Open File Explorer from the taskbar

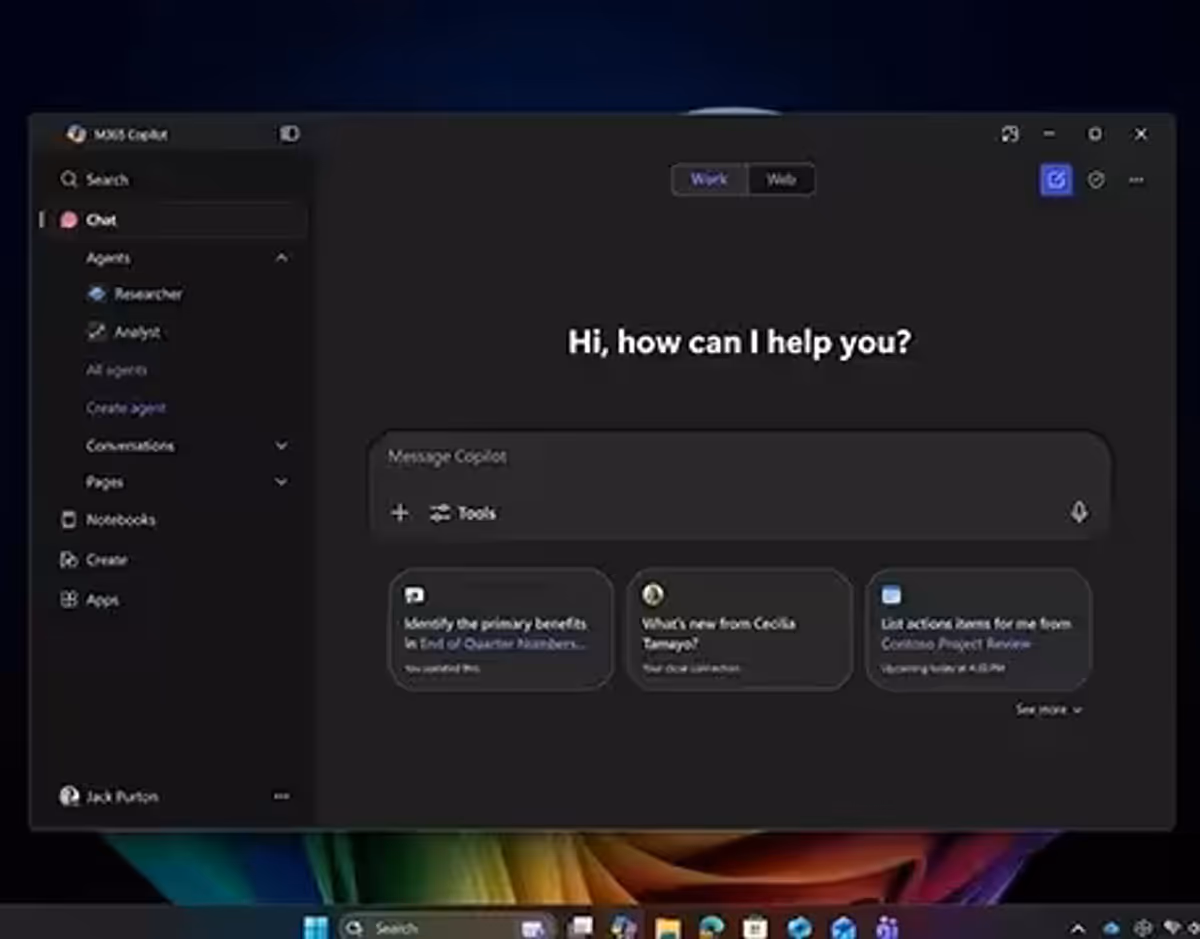pyautogui.click(x=668, y=927)
